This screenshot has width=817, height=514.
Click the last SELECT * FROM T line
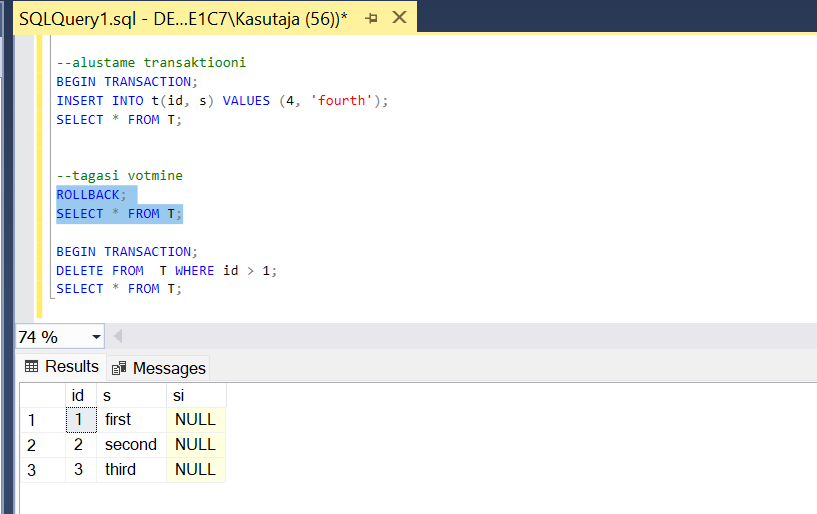pos(119,289)
